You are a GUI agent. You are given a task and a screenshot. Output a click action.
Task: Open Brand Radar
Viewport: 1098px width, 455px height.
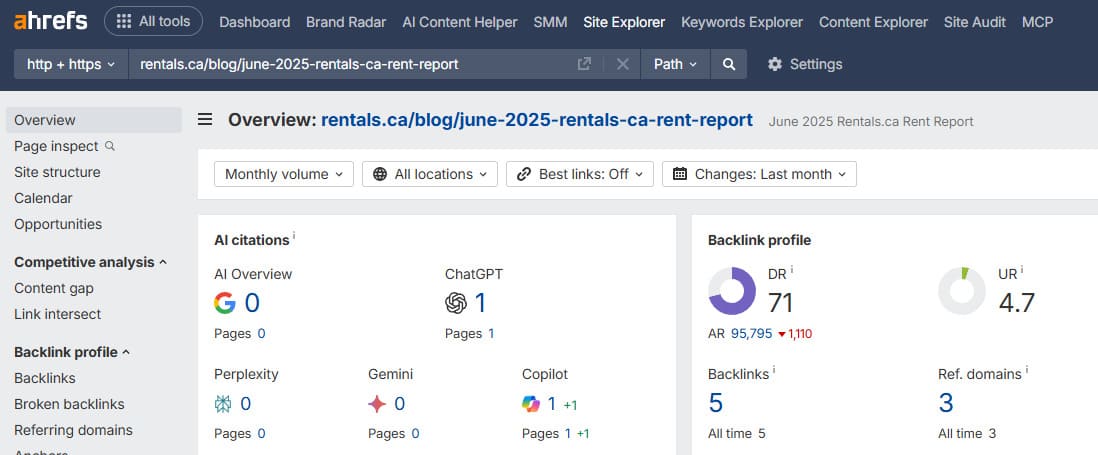[x=346, y=22]
